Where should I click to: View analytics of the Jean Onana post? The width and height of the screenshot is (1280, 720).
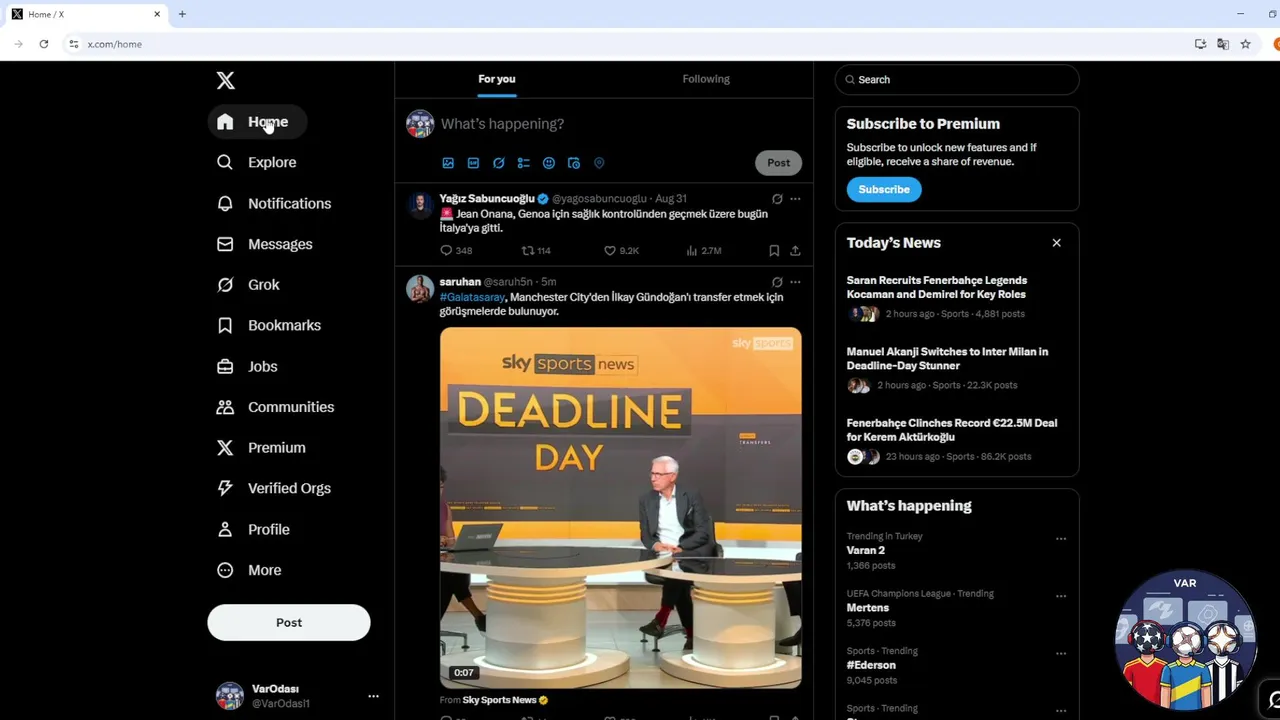click(703, 251)
